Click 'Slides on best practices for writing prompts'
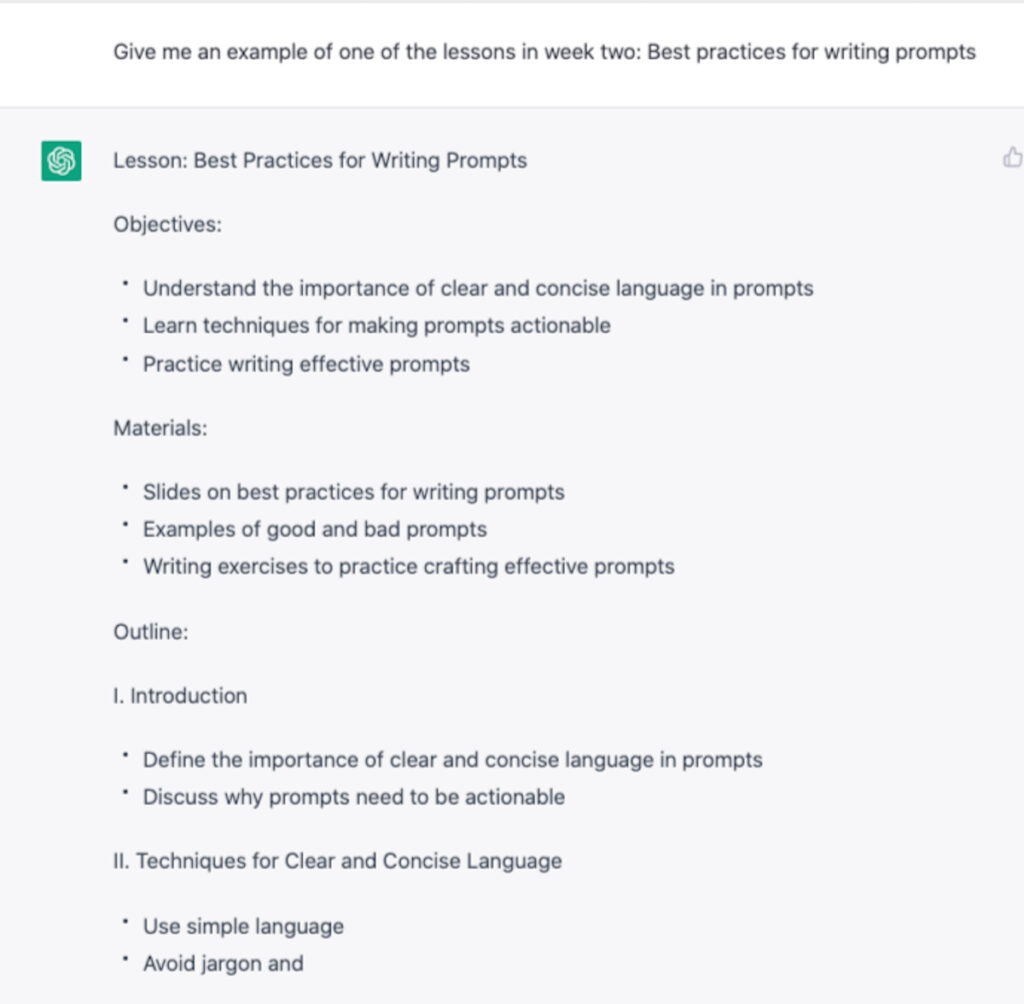Image resolution: width=1024 pixels, height=1004 pixels. click(x=353, y=493)
